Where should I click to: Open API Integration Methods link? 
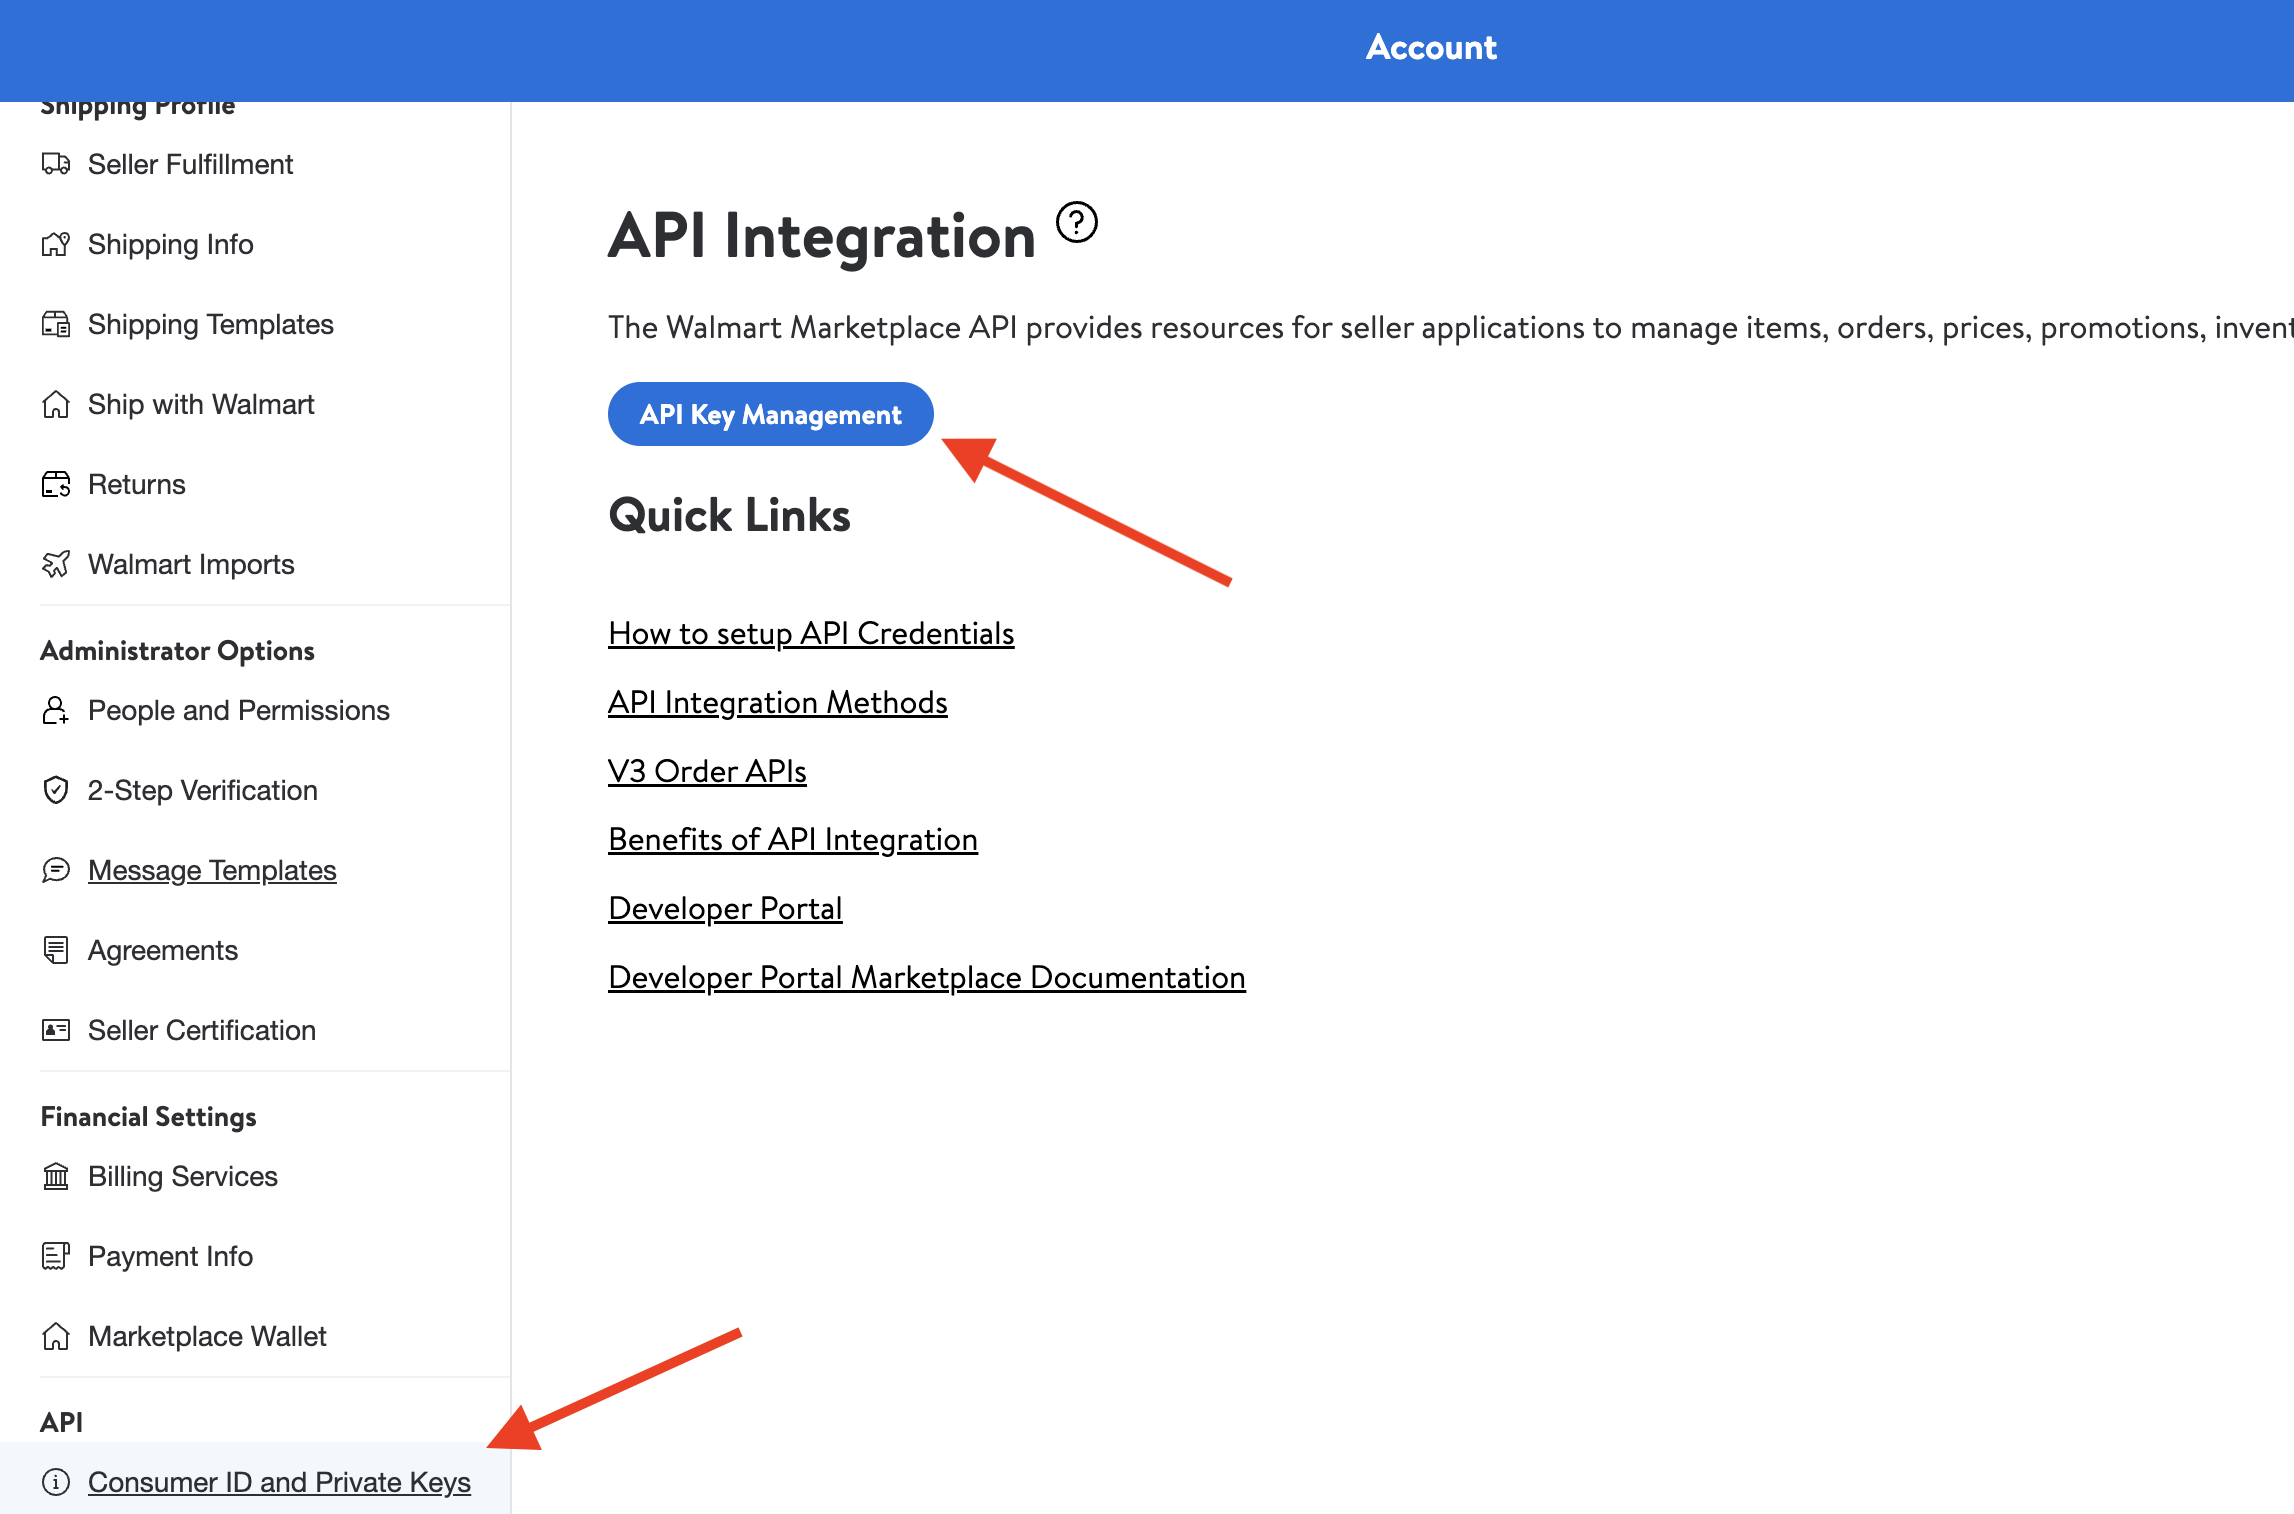[778, 702]
